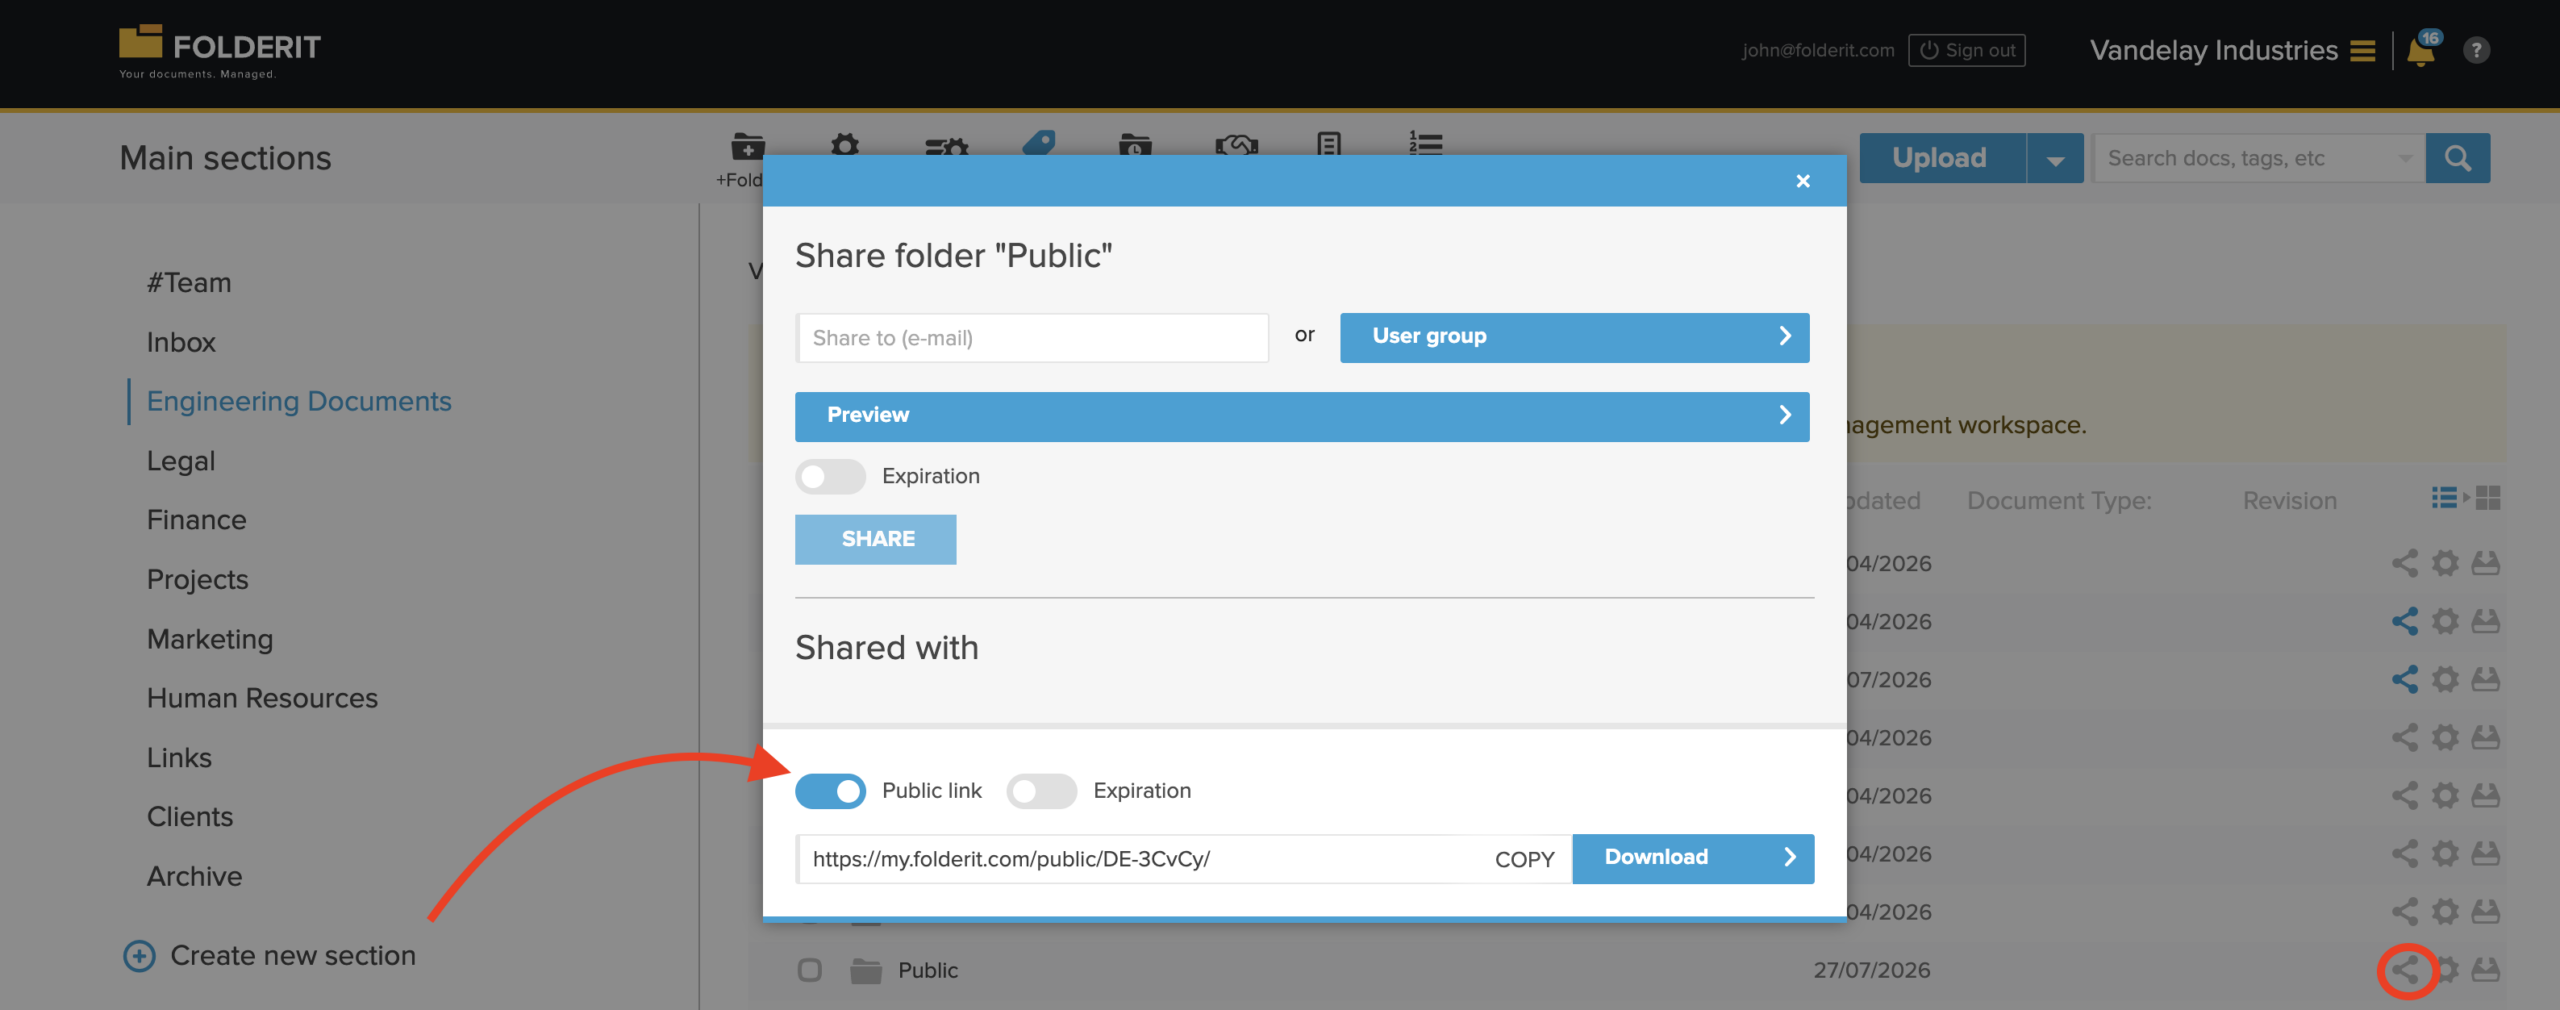This screenshot has height=1010, width=2560.
Task: Open notifications bell with 16 badge
Action: [2422, 49]
